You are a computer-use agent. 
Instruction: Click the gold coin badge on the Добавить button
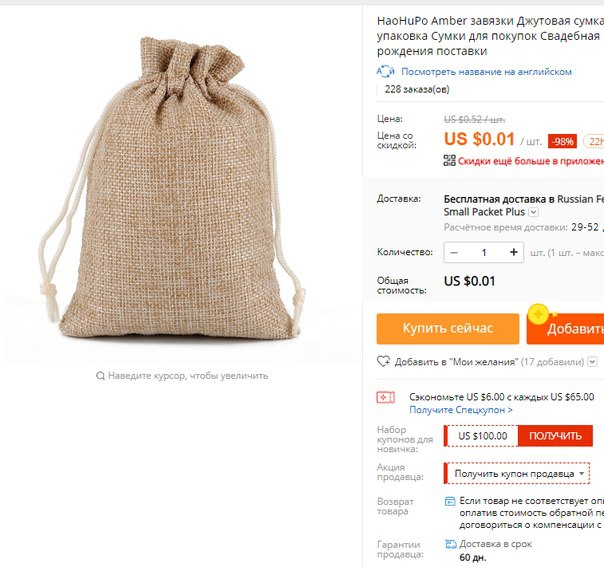point(539,314)
